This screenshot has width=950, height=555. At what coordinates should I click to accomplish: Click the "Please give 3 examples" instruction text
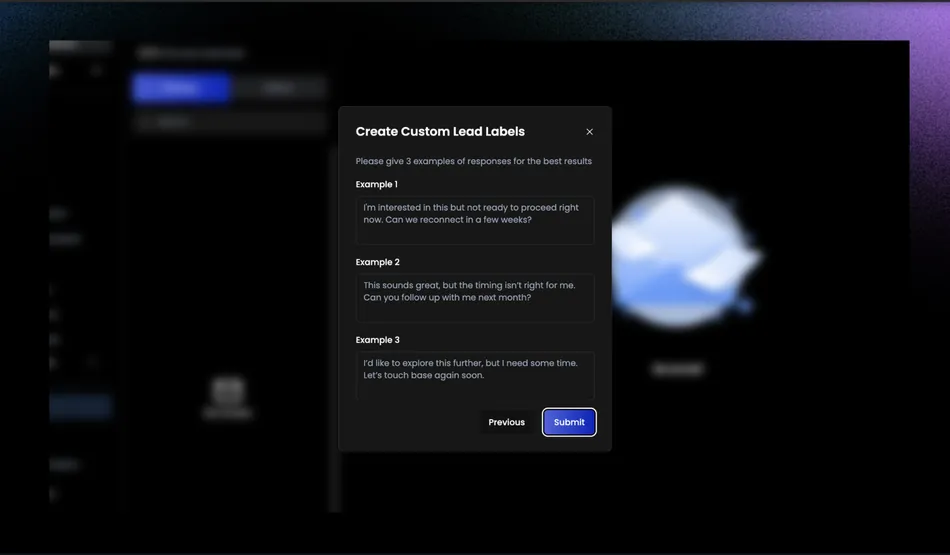pyautogui.click(x=473, y=161)
